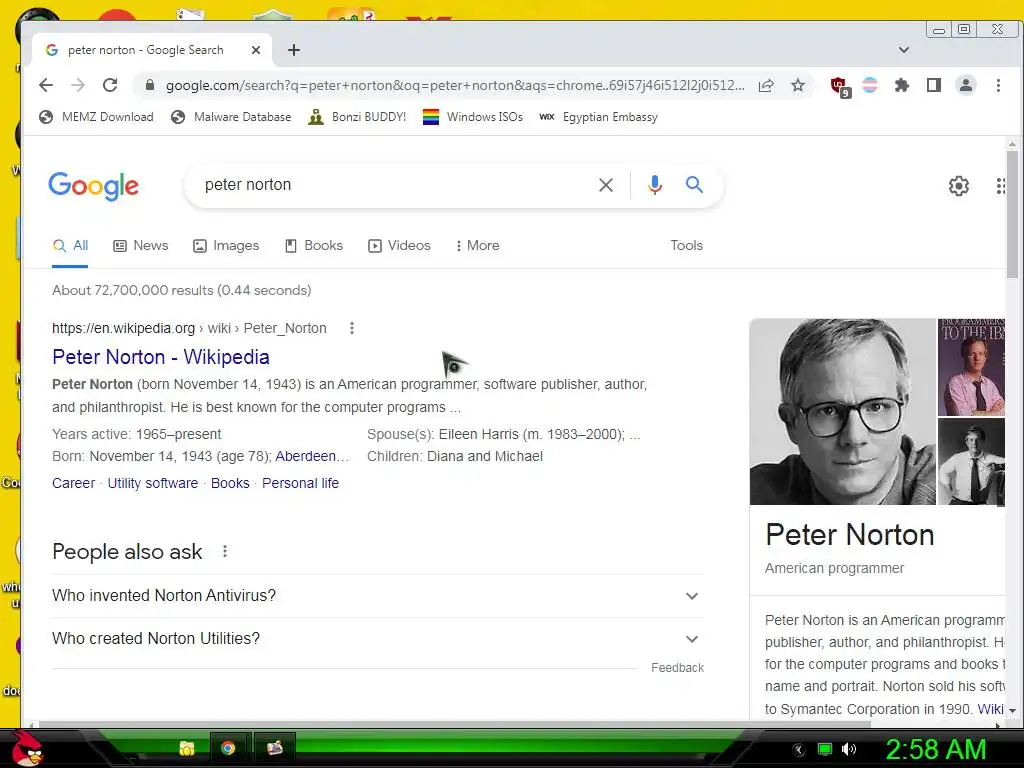
Task: Toggle the browser side panel
Action: pos(934,85)
